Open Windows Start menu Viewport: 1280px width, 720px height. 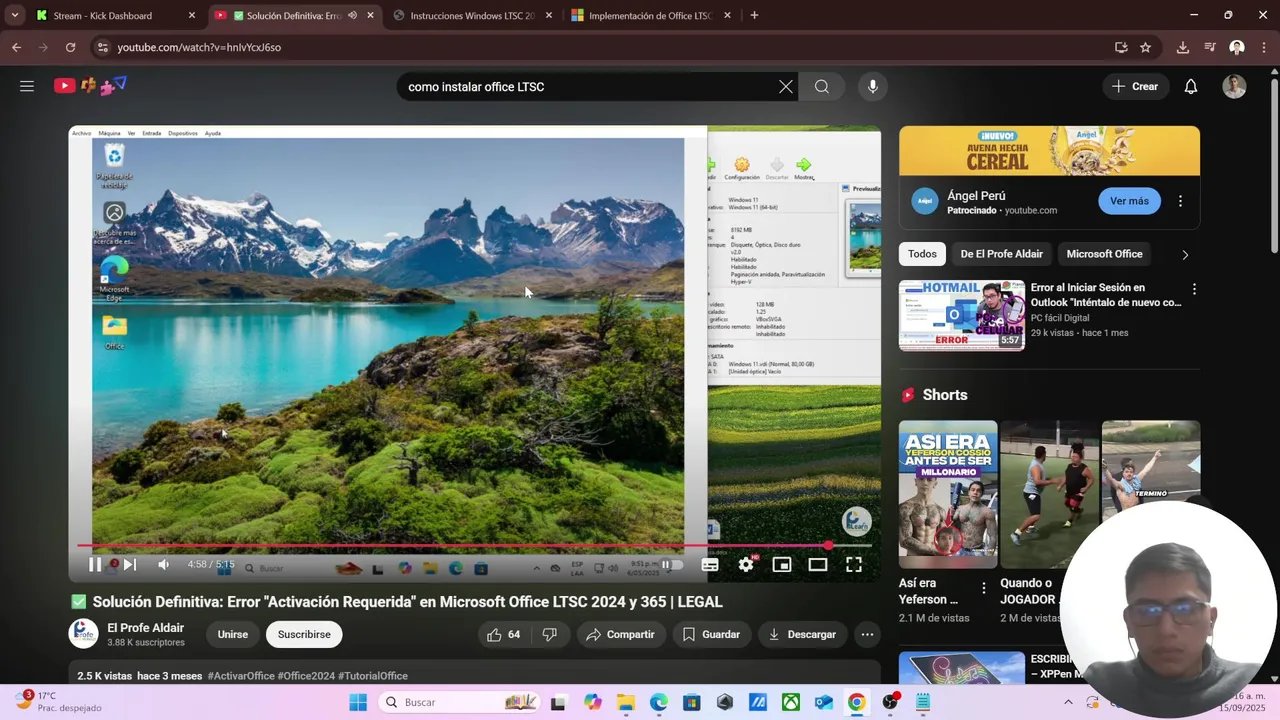coord(358,702)
